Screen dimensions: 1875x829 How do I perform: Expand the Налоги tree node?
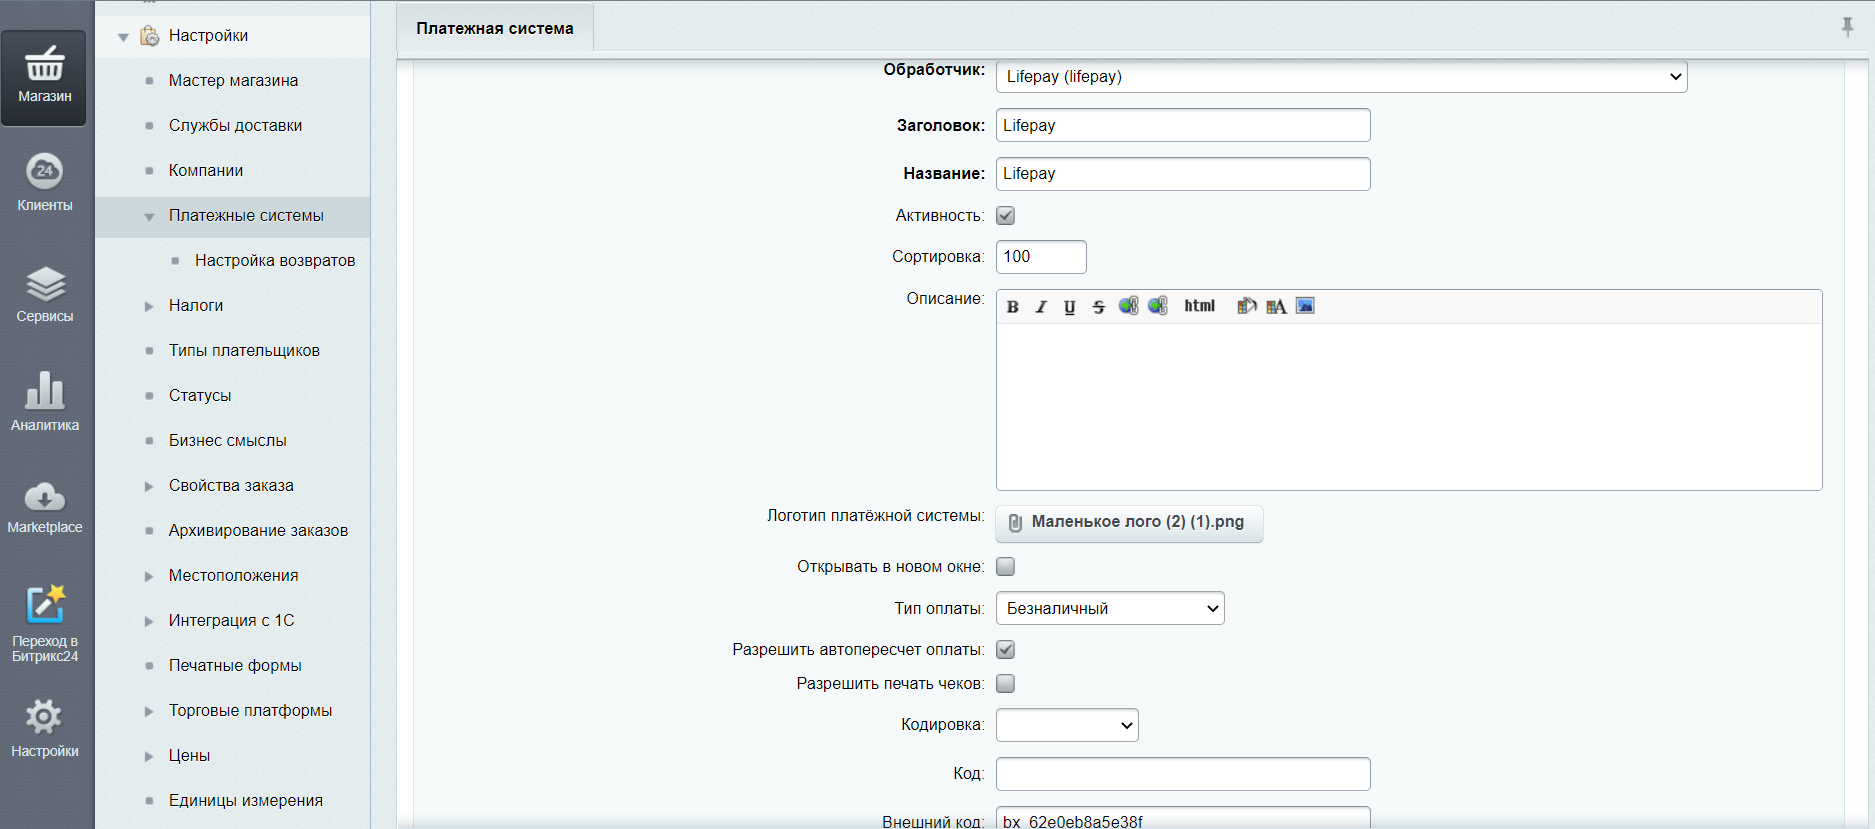tap(149, 306)
